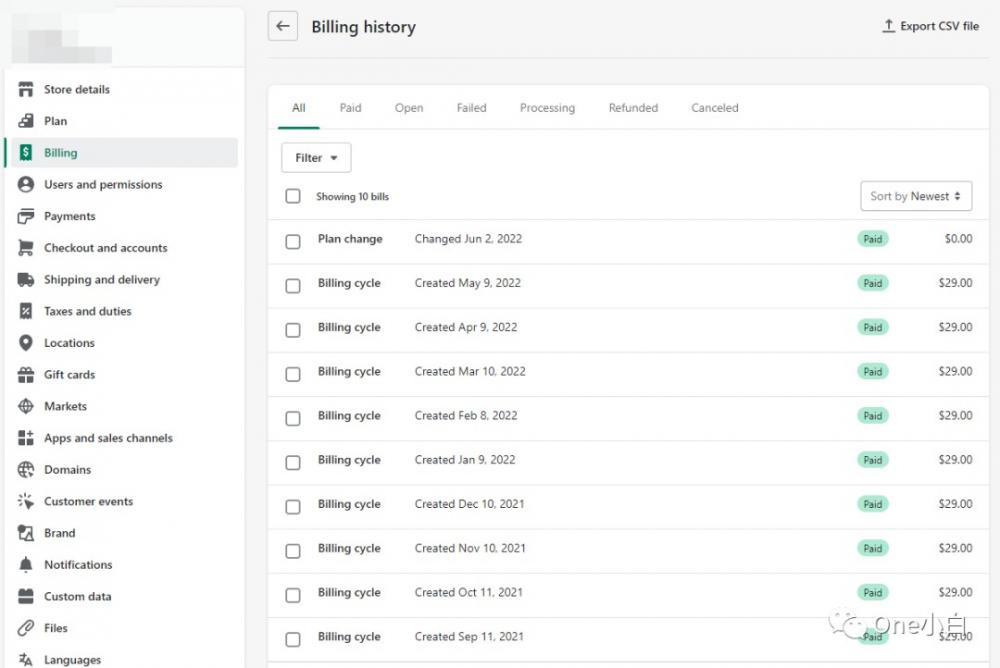The width and height of the screenshot is (1000, 668).
Task: Click the Taxes and duties receipt icon
Action: click(x=26, y=311)
